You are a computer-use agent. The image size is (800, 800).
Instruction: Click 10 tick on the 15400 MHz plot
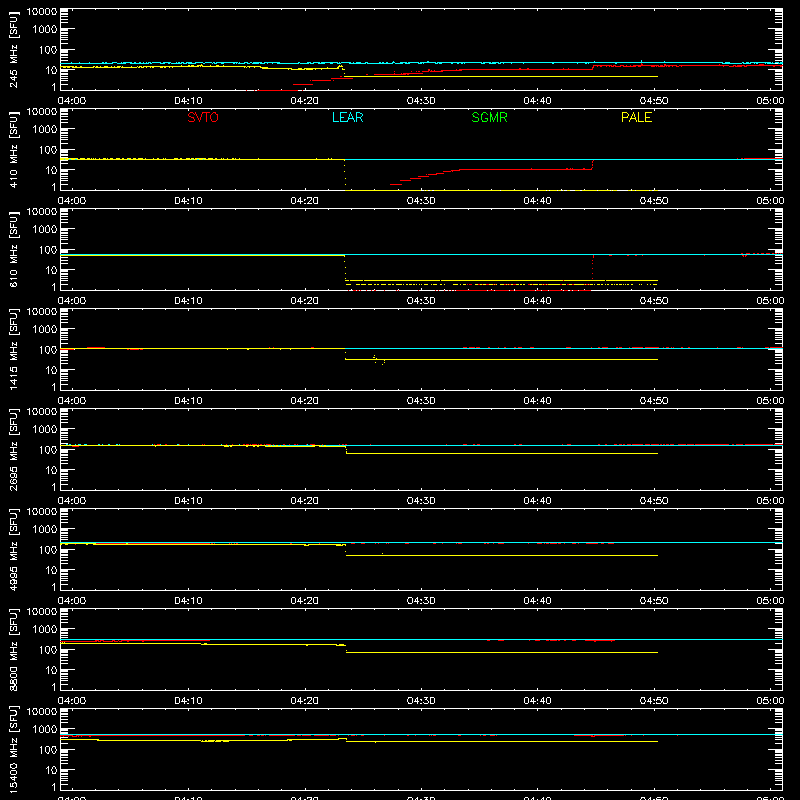[51, 770]
